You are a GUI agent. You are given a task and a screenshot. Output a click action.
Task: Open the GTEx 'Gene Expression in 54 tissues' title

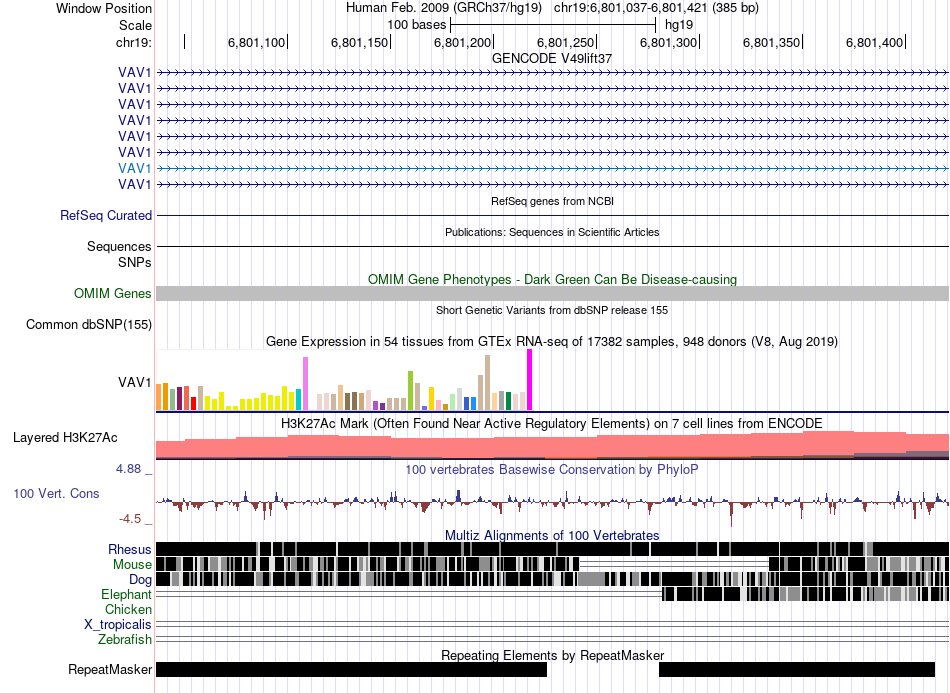pyautogui.click(x=552, y=342)
